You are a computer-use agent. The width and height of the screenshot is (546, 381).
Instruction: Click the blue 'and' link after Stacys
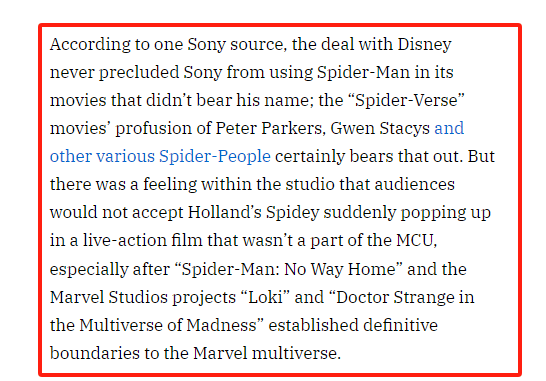[x=449, y=128]
